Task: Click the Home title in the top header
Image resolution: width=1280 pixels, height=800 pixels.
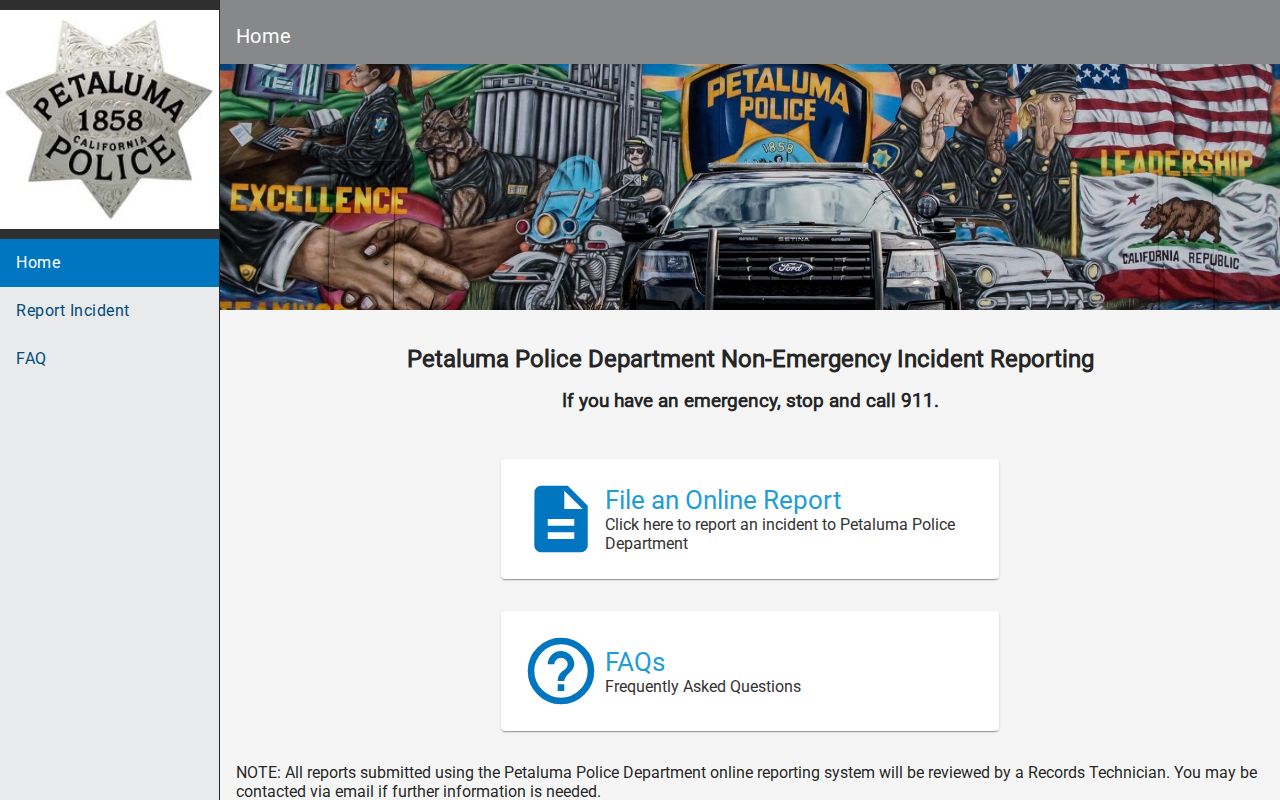Action: 263,36
